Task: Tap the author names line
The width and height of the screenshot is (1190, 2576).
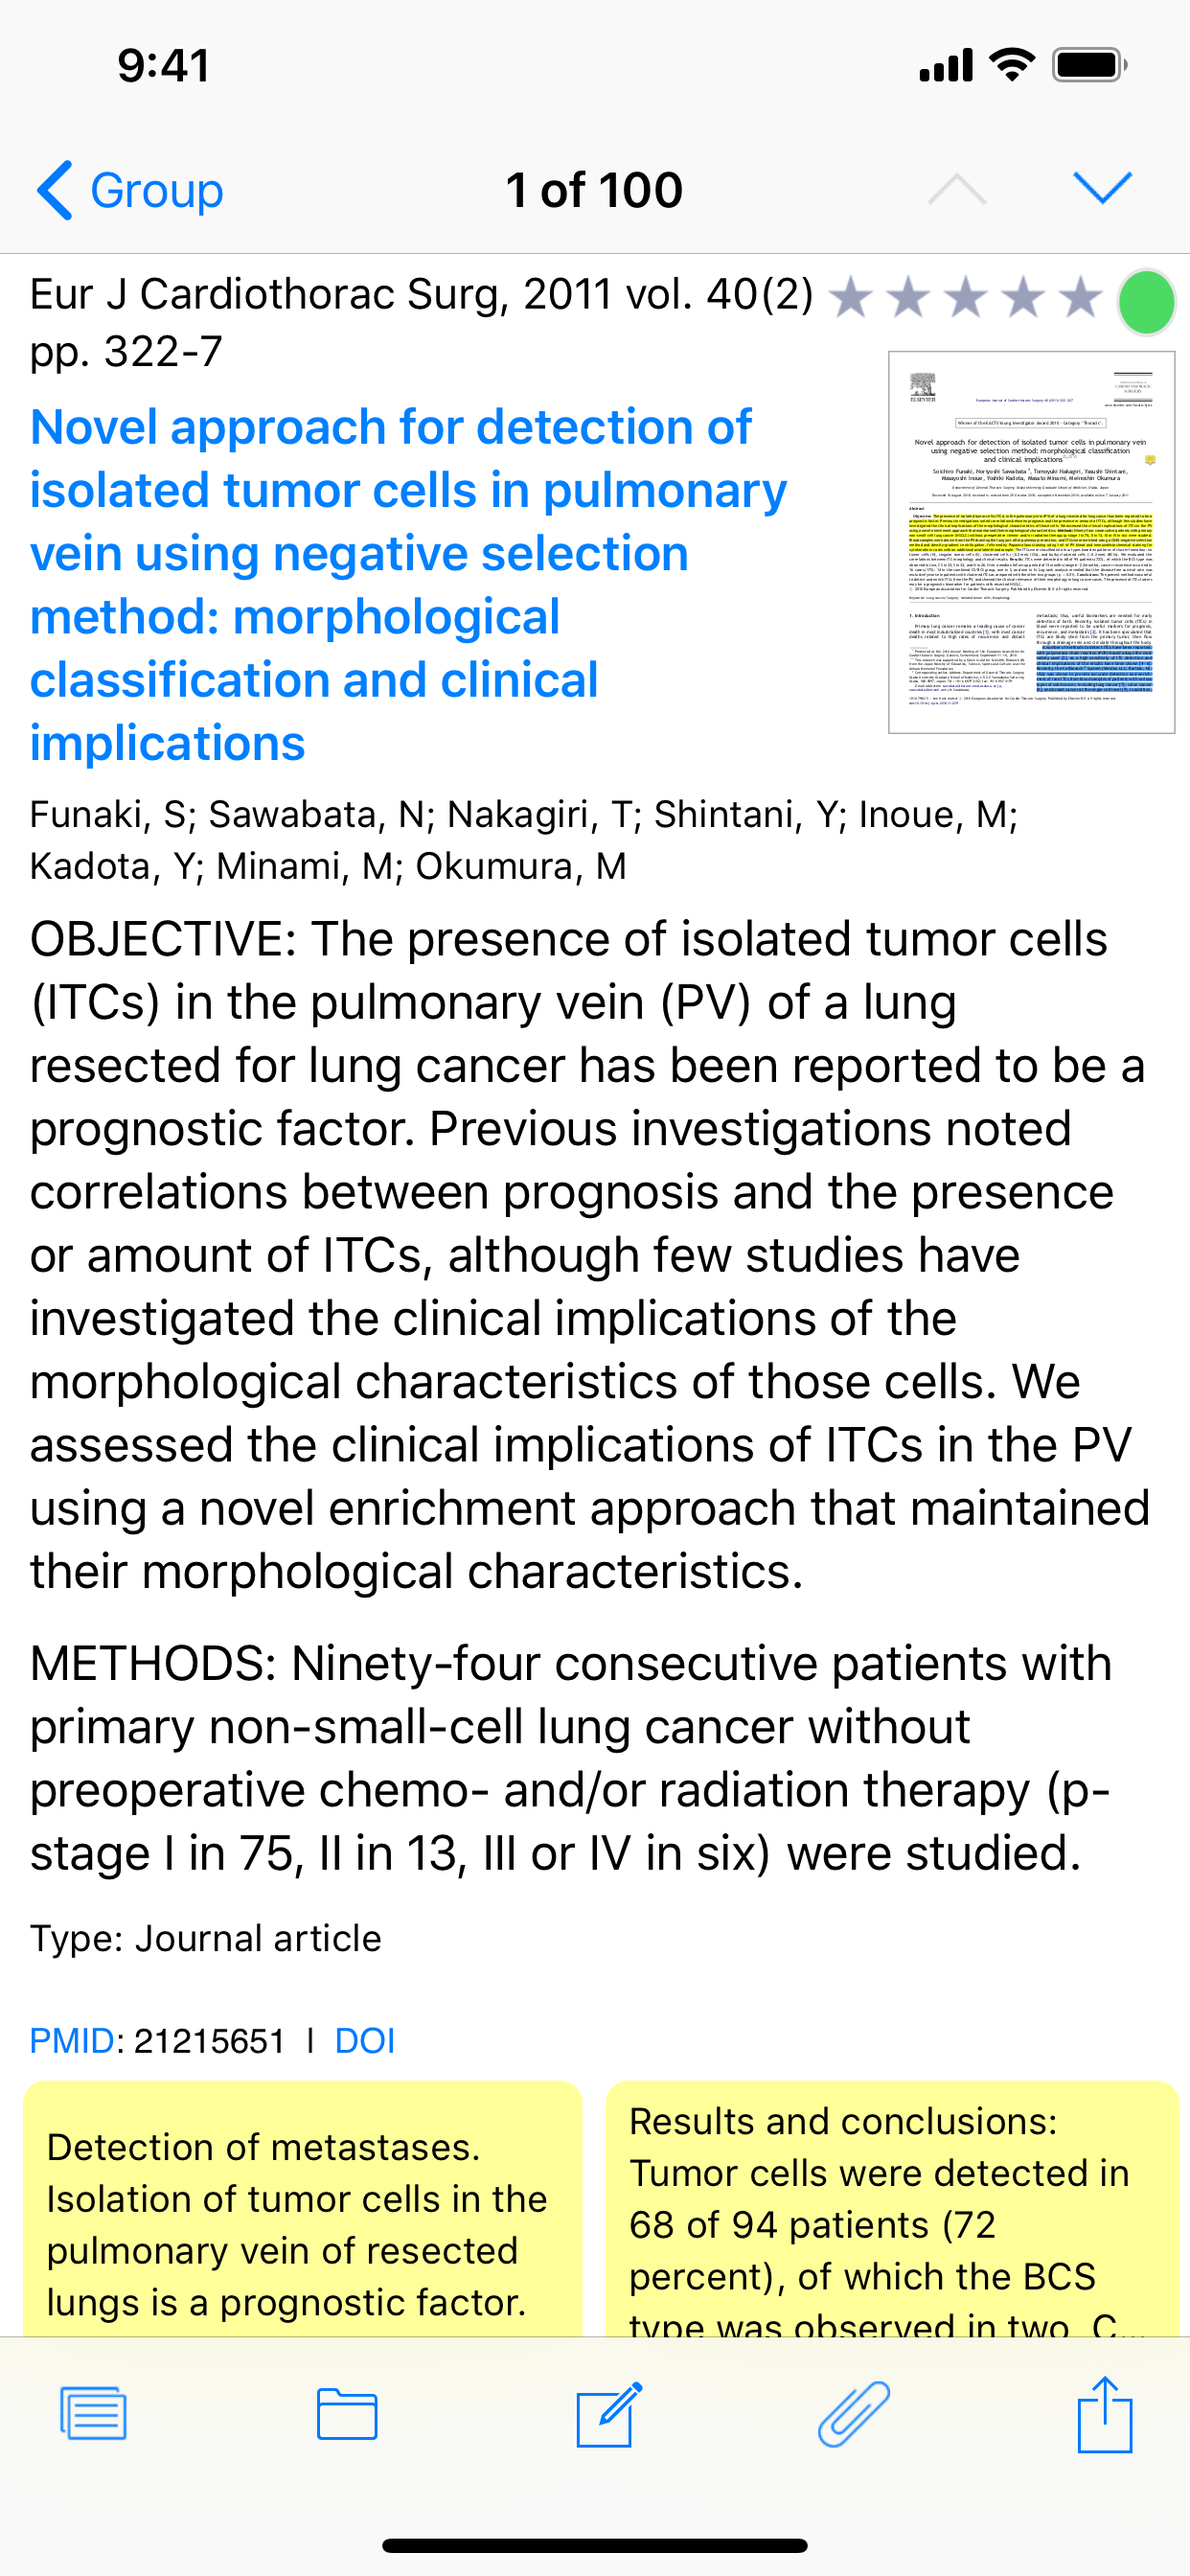Action: (x=522, y=840)
